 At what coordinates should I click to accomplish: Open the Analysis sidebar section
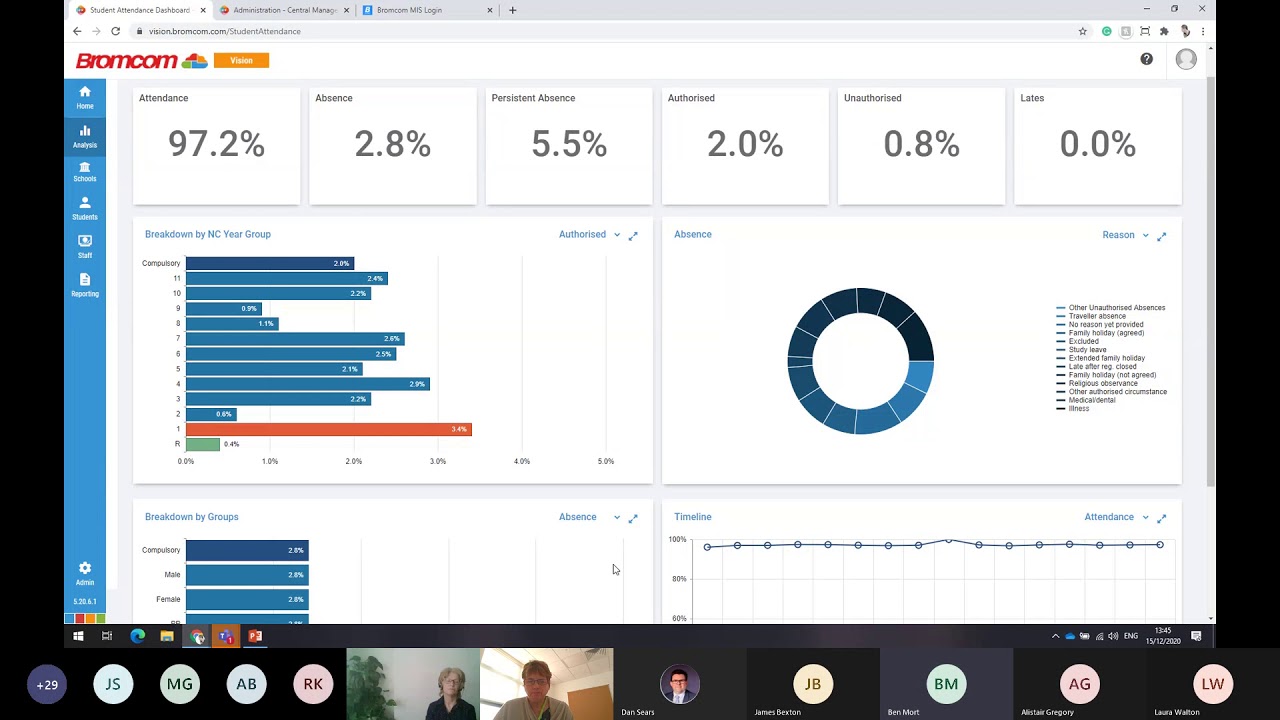coord(85,136)
